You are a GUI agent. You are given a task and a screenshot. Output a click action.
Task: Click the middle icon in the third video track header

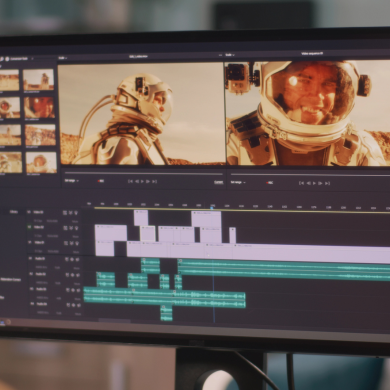pyautogui.click(x=71, y=243)
